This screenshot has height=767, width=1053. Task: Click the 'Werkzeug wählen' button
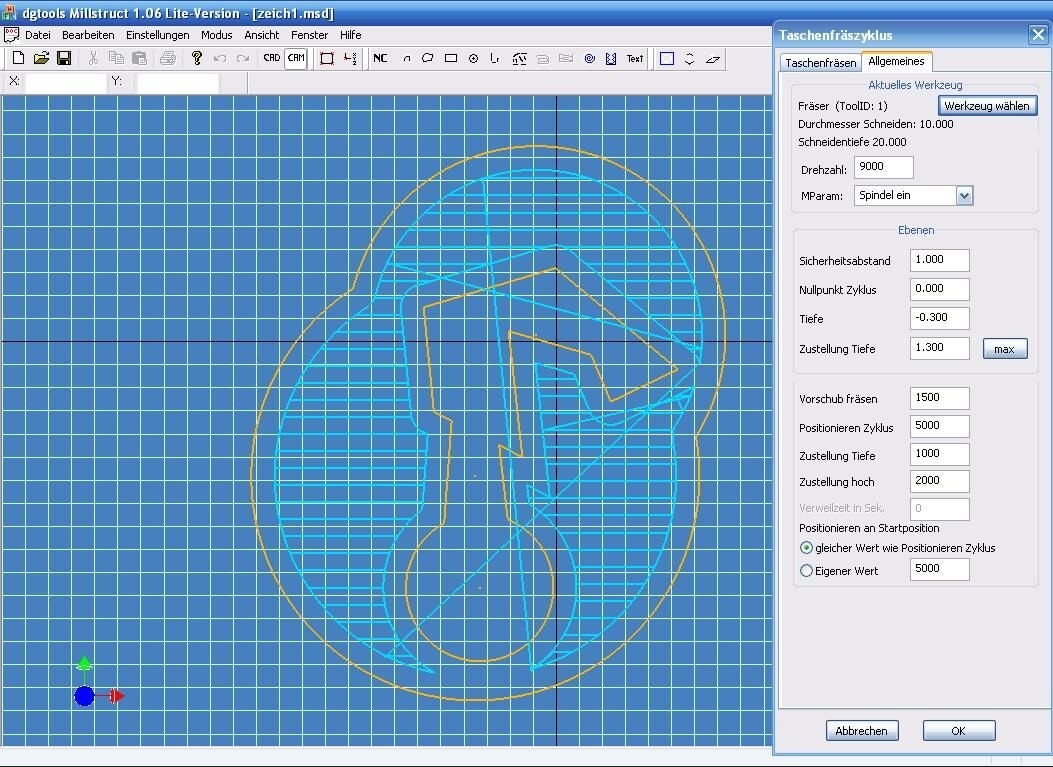(986, 106)
